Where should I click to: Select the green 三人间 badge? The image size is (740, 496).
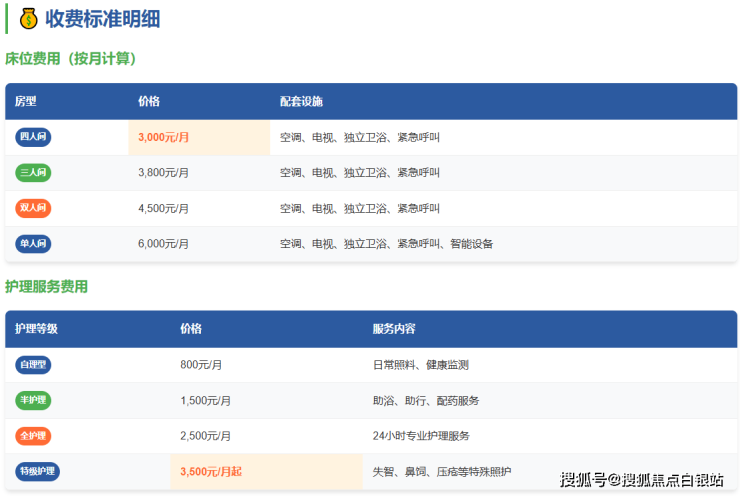click(x=33, y=173)
